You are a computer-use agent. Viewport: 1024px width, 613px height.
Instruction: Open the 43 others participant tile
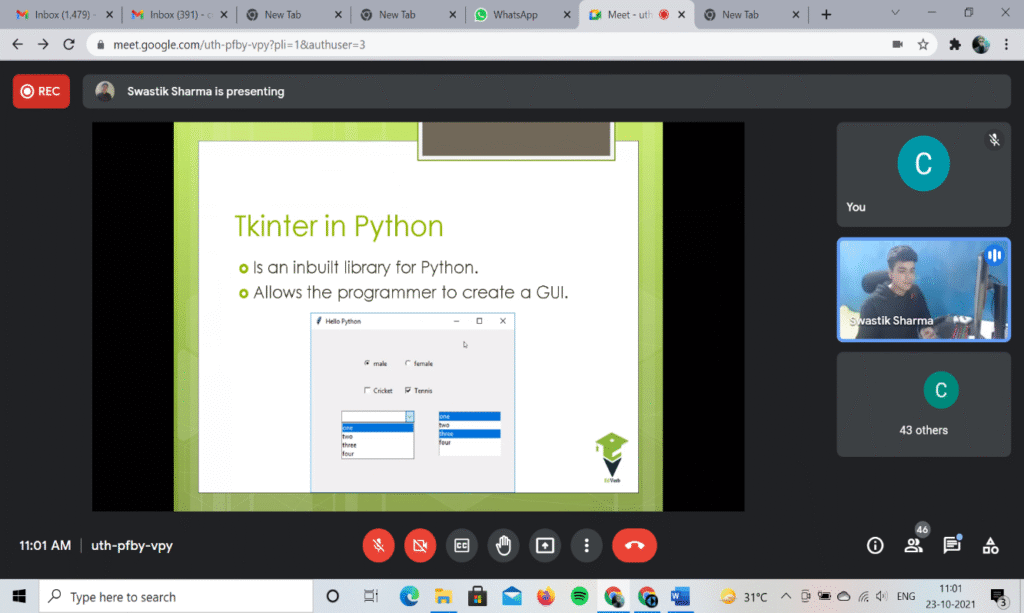coord(923,404)
